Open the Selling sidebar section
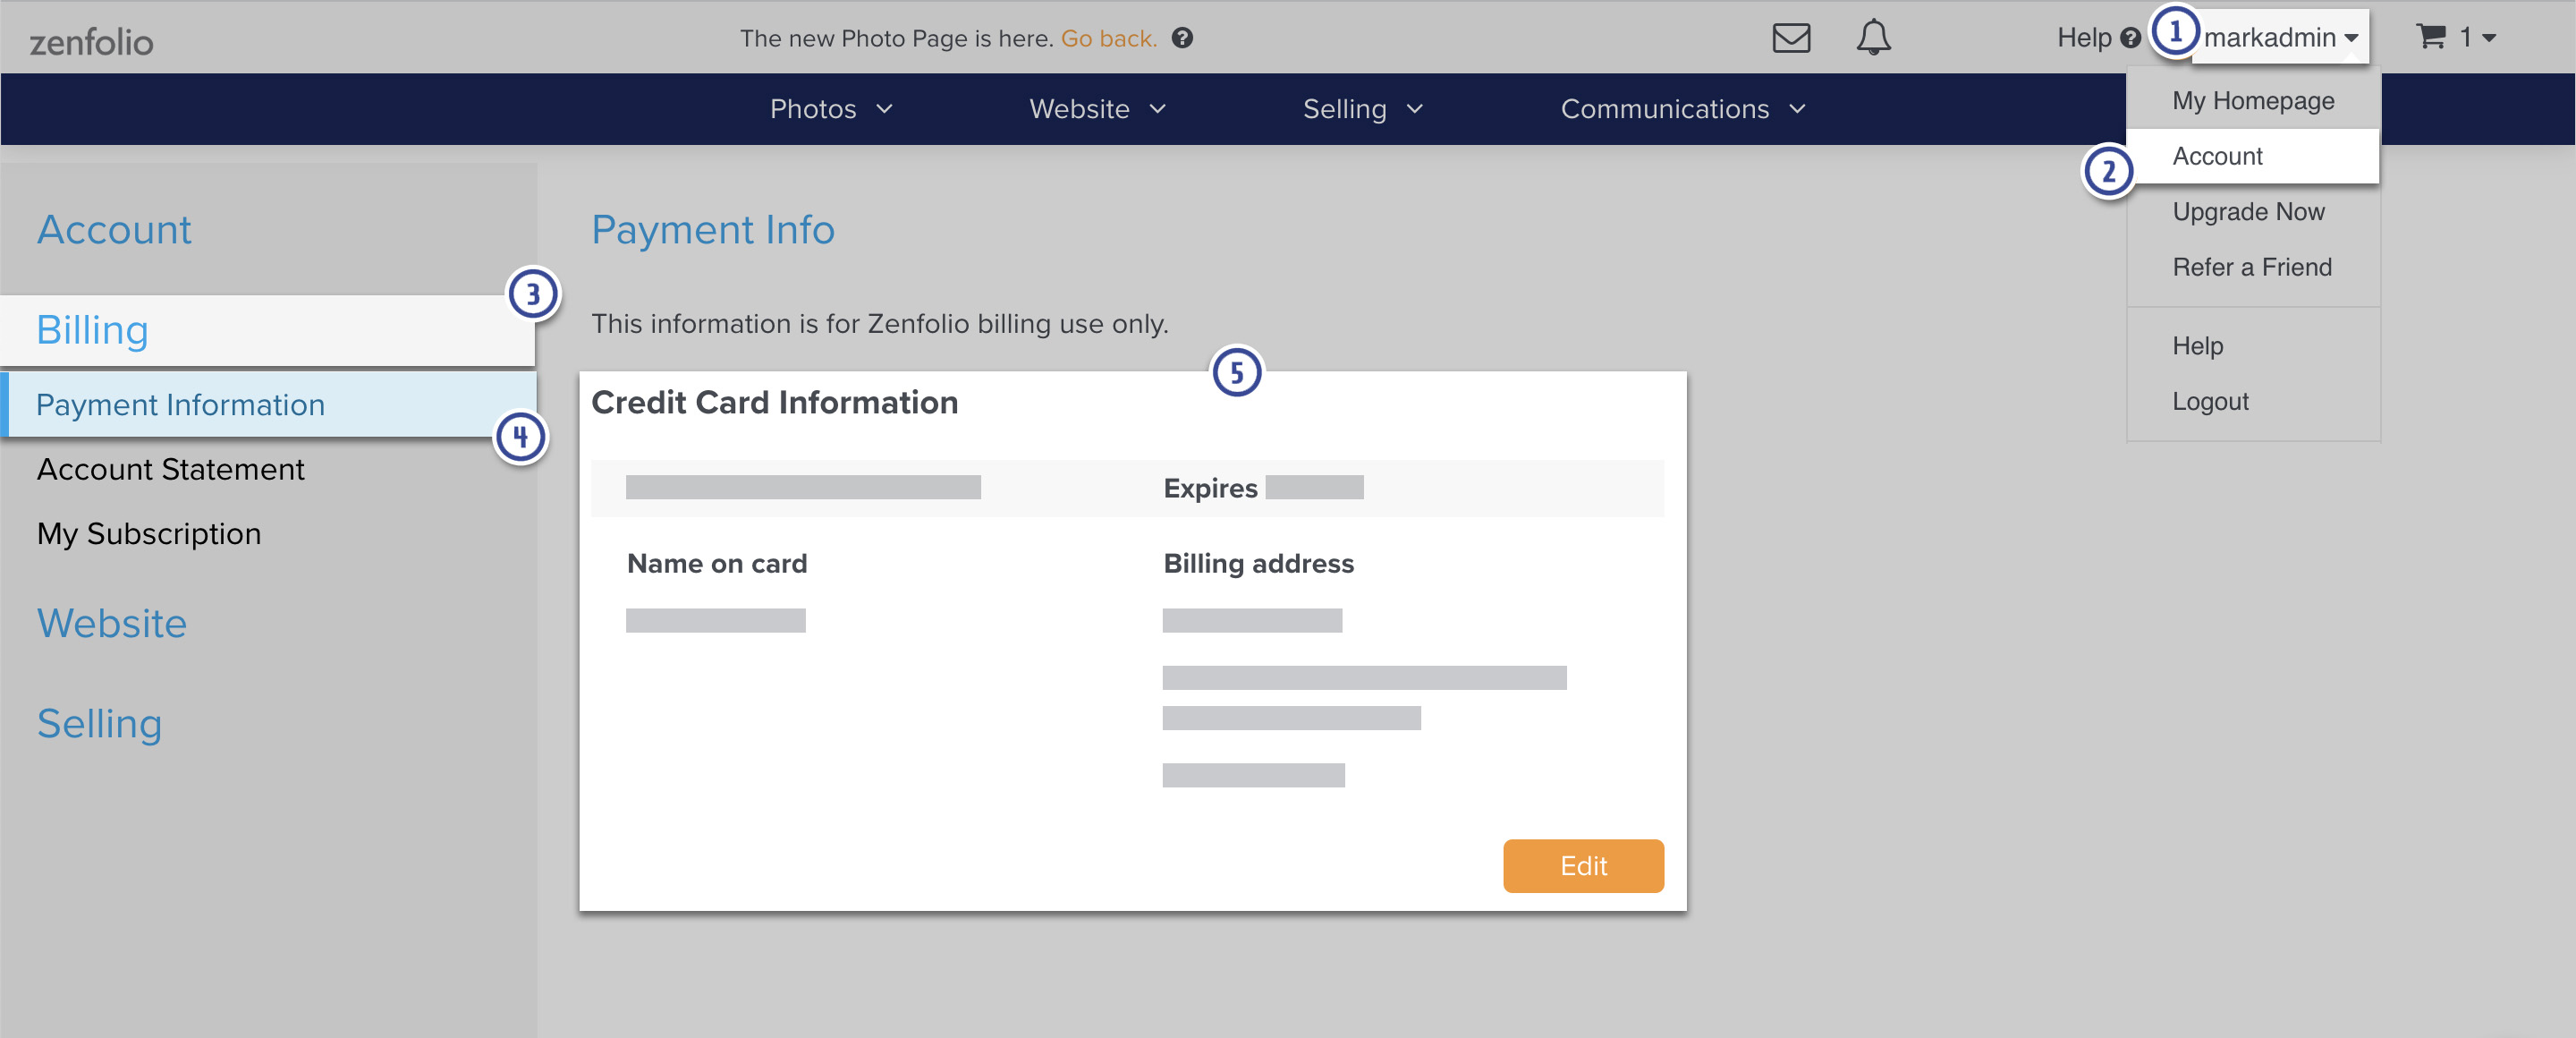Image resolution: width=2576 pixels, height=1038 pixels. (99, 723)
